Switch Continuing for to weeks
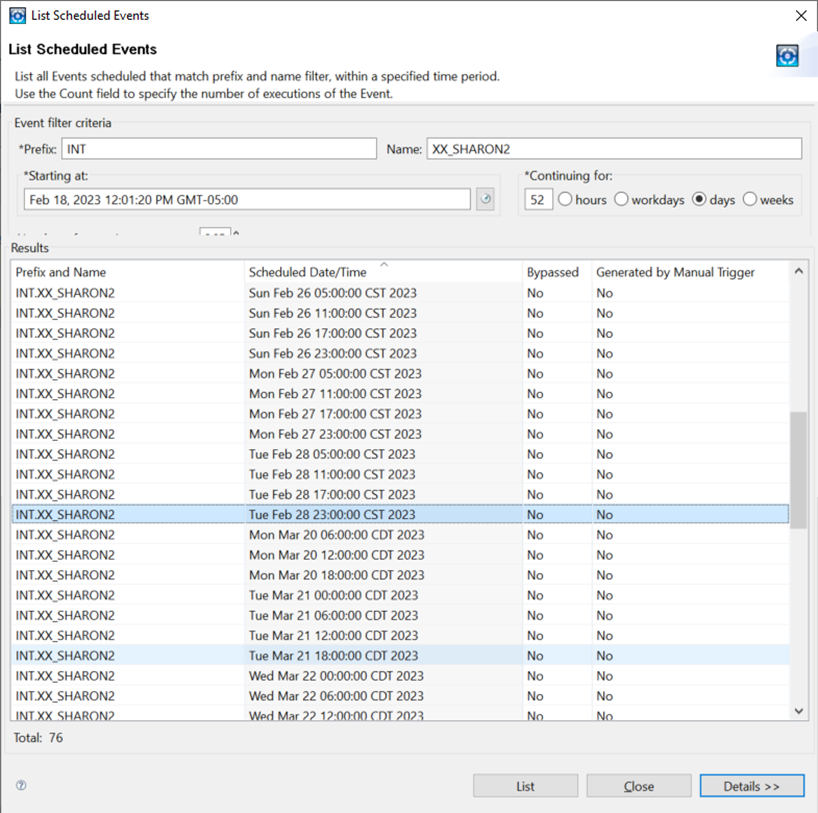 (750, 199)
